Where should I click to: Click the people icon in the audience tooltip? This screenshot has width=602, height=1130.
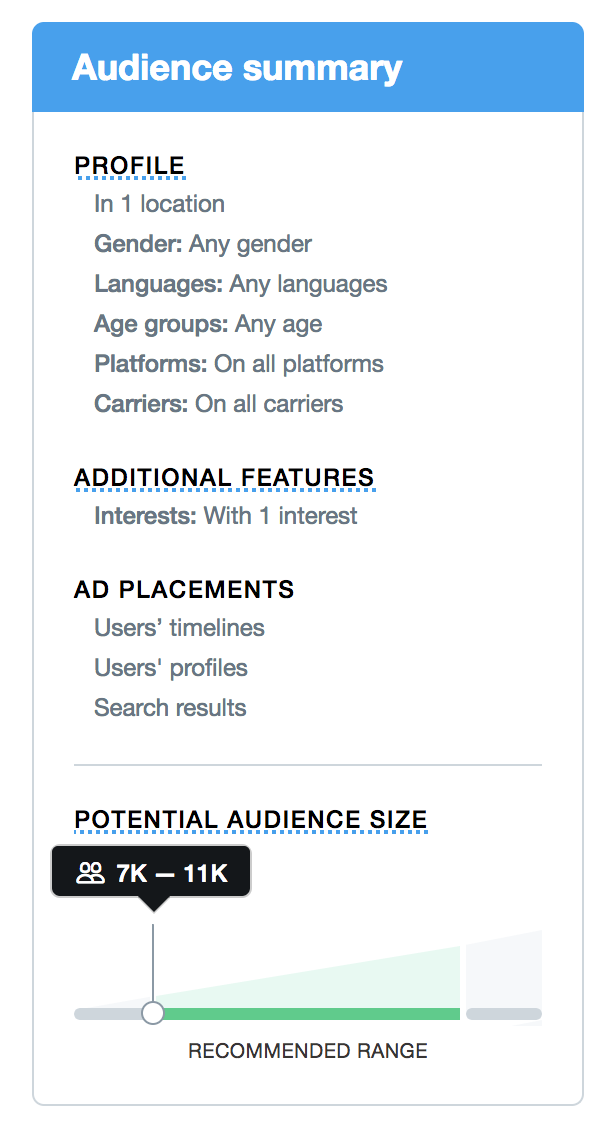tap(90, 874)
